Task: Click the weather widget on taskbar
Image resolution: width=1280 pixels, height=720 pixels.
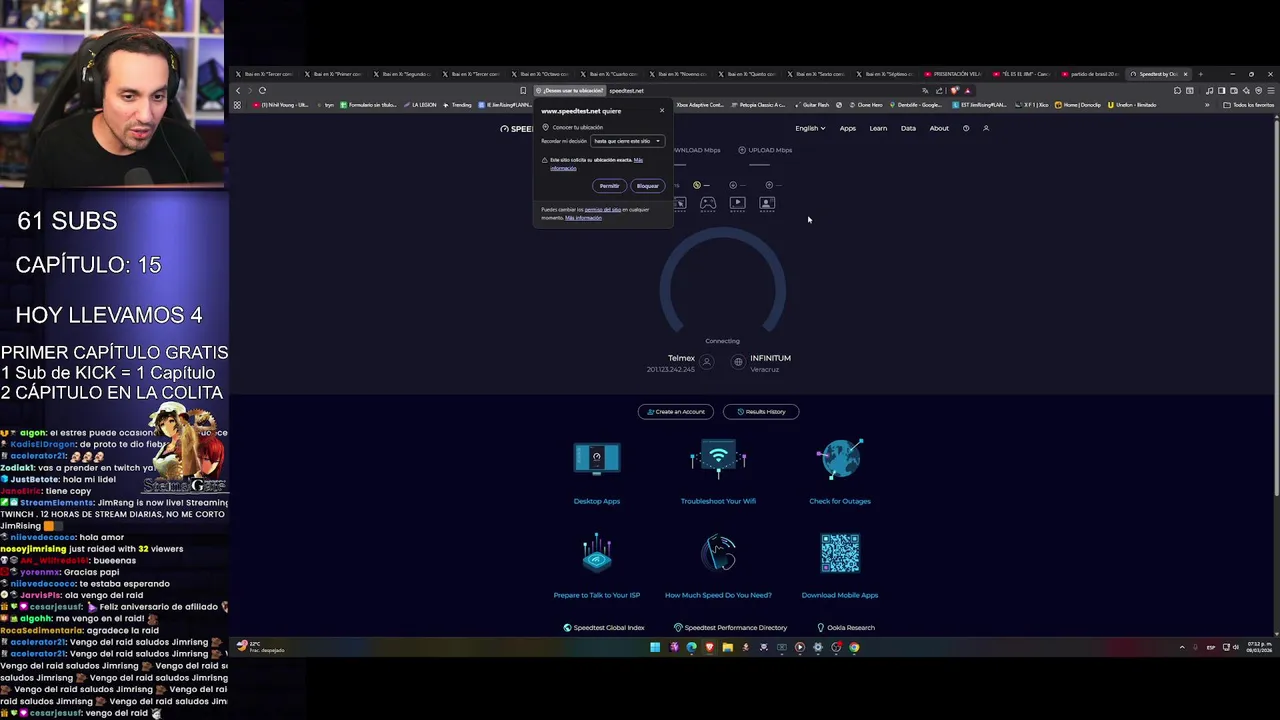Action: tap(262, 647)
